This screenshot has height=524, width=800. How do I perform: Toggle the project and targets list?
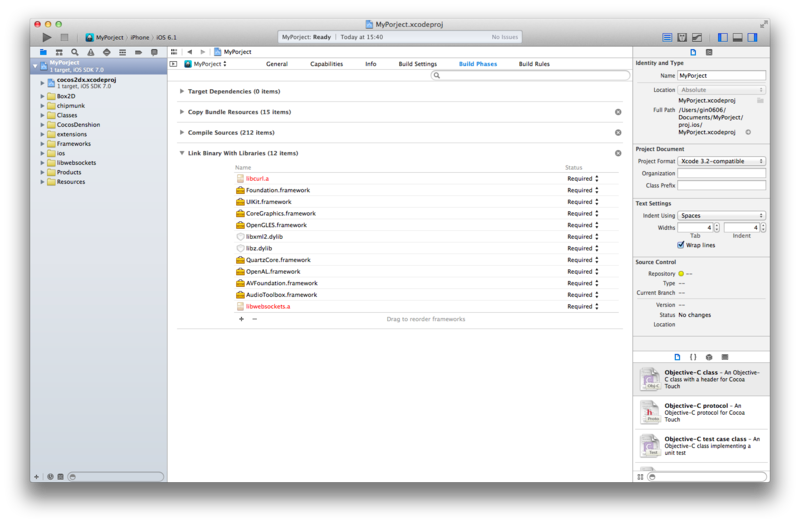point(173,64)
